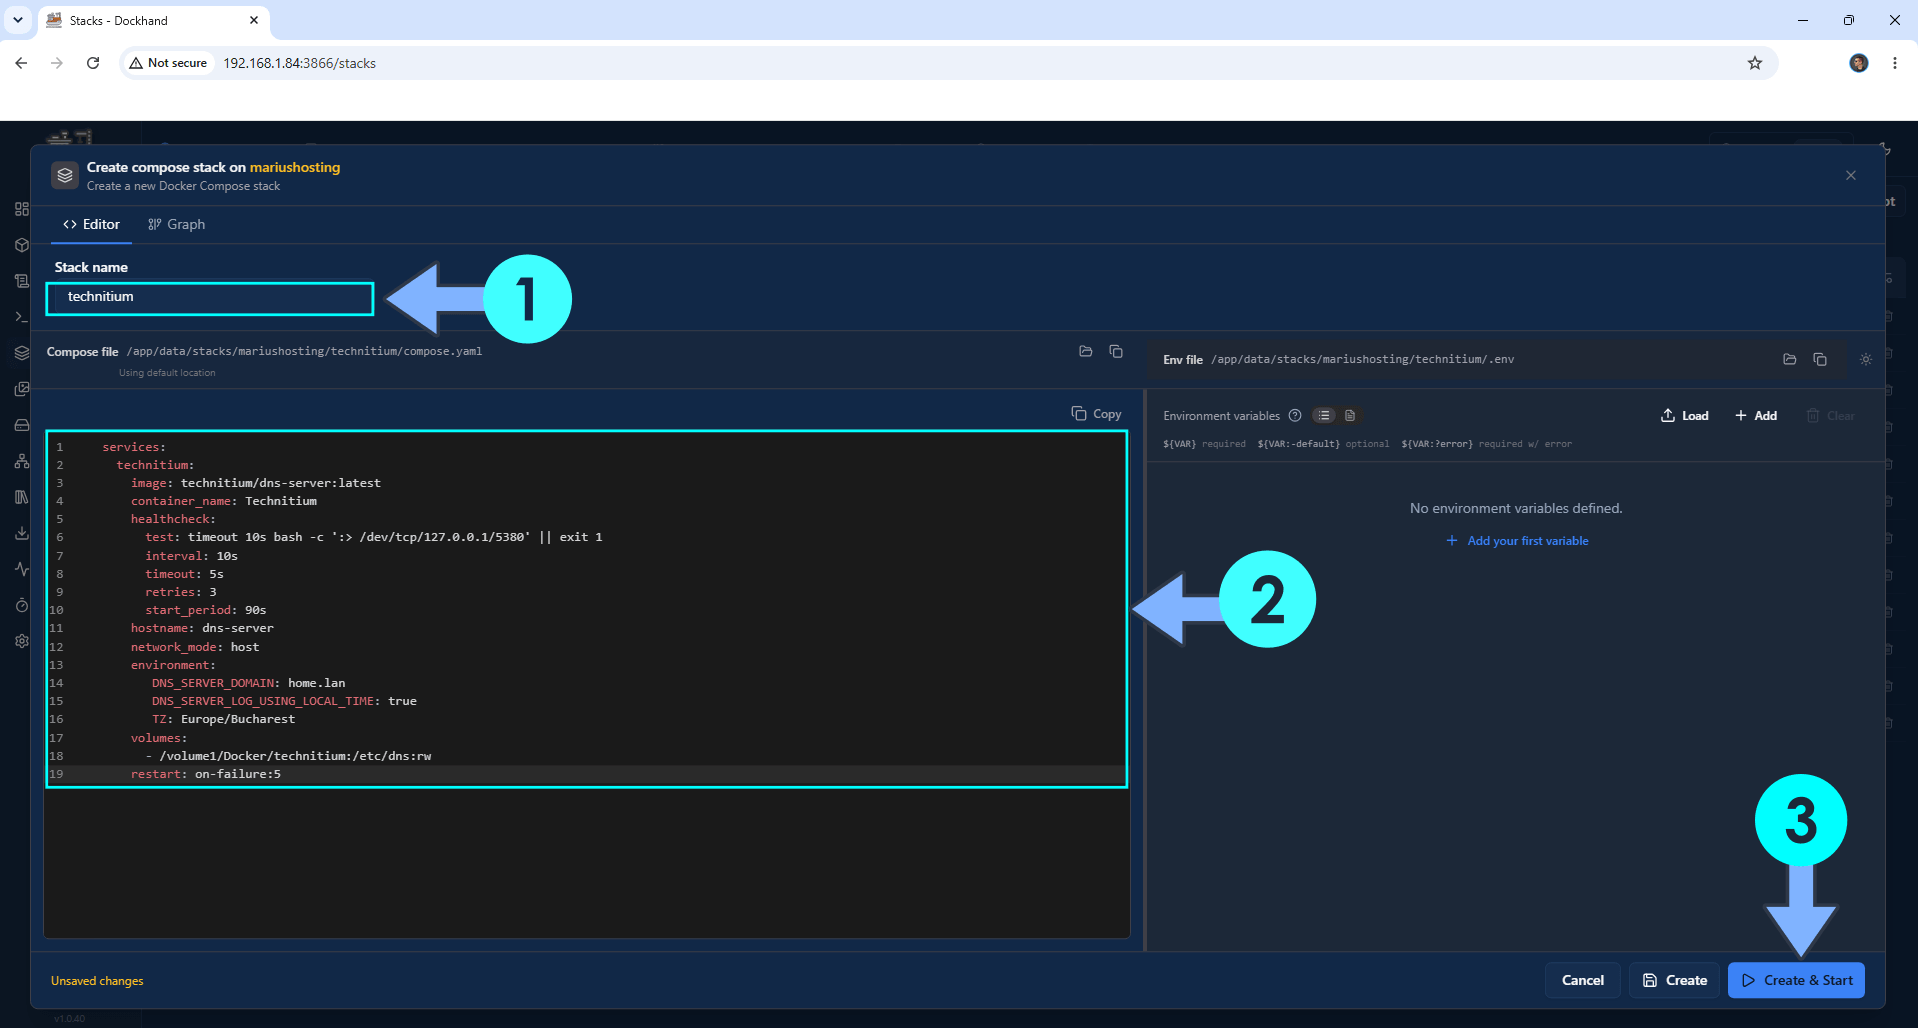
Task: Switch environment variables to raw file view
Action: [1350, 415]
